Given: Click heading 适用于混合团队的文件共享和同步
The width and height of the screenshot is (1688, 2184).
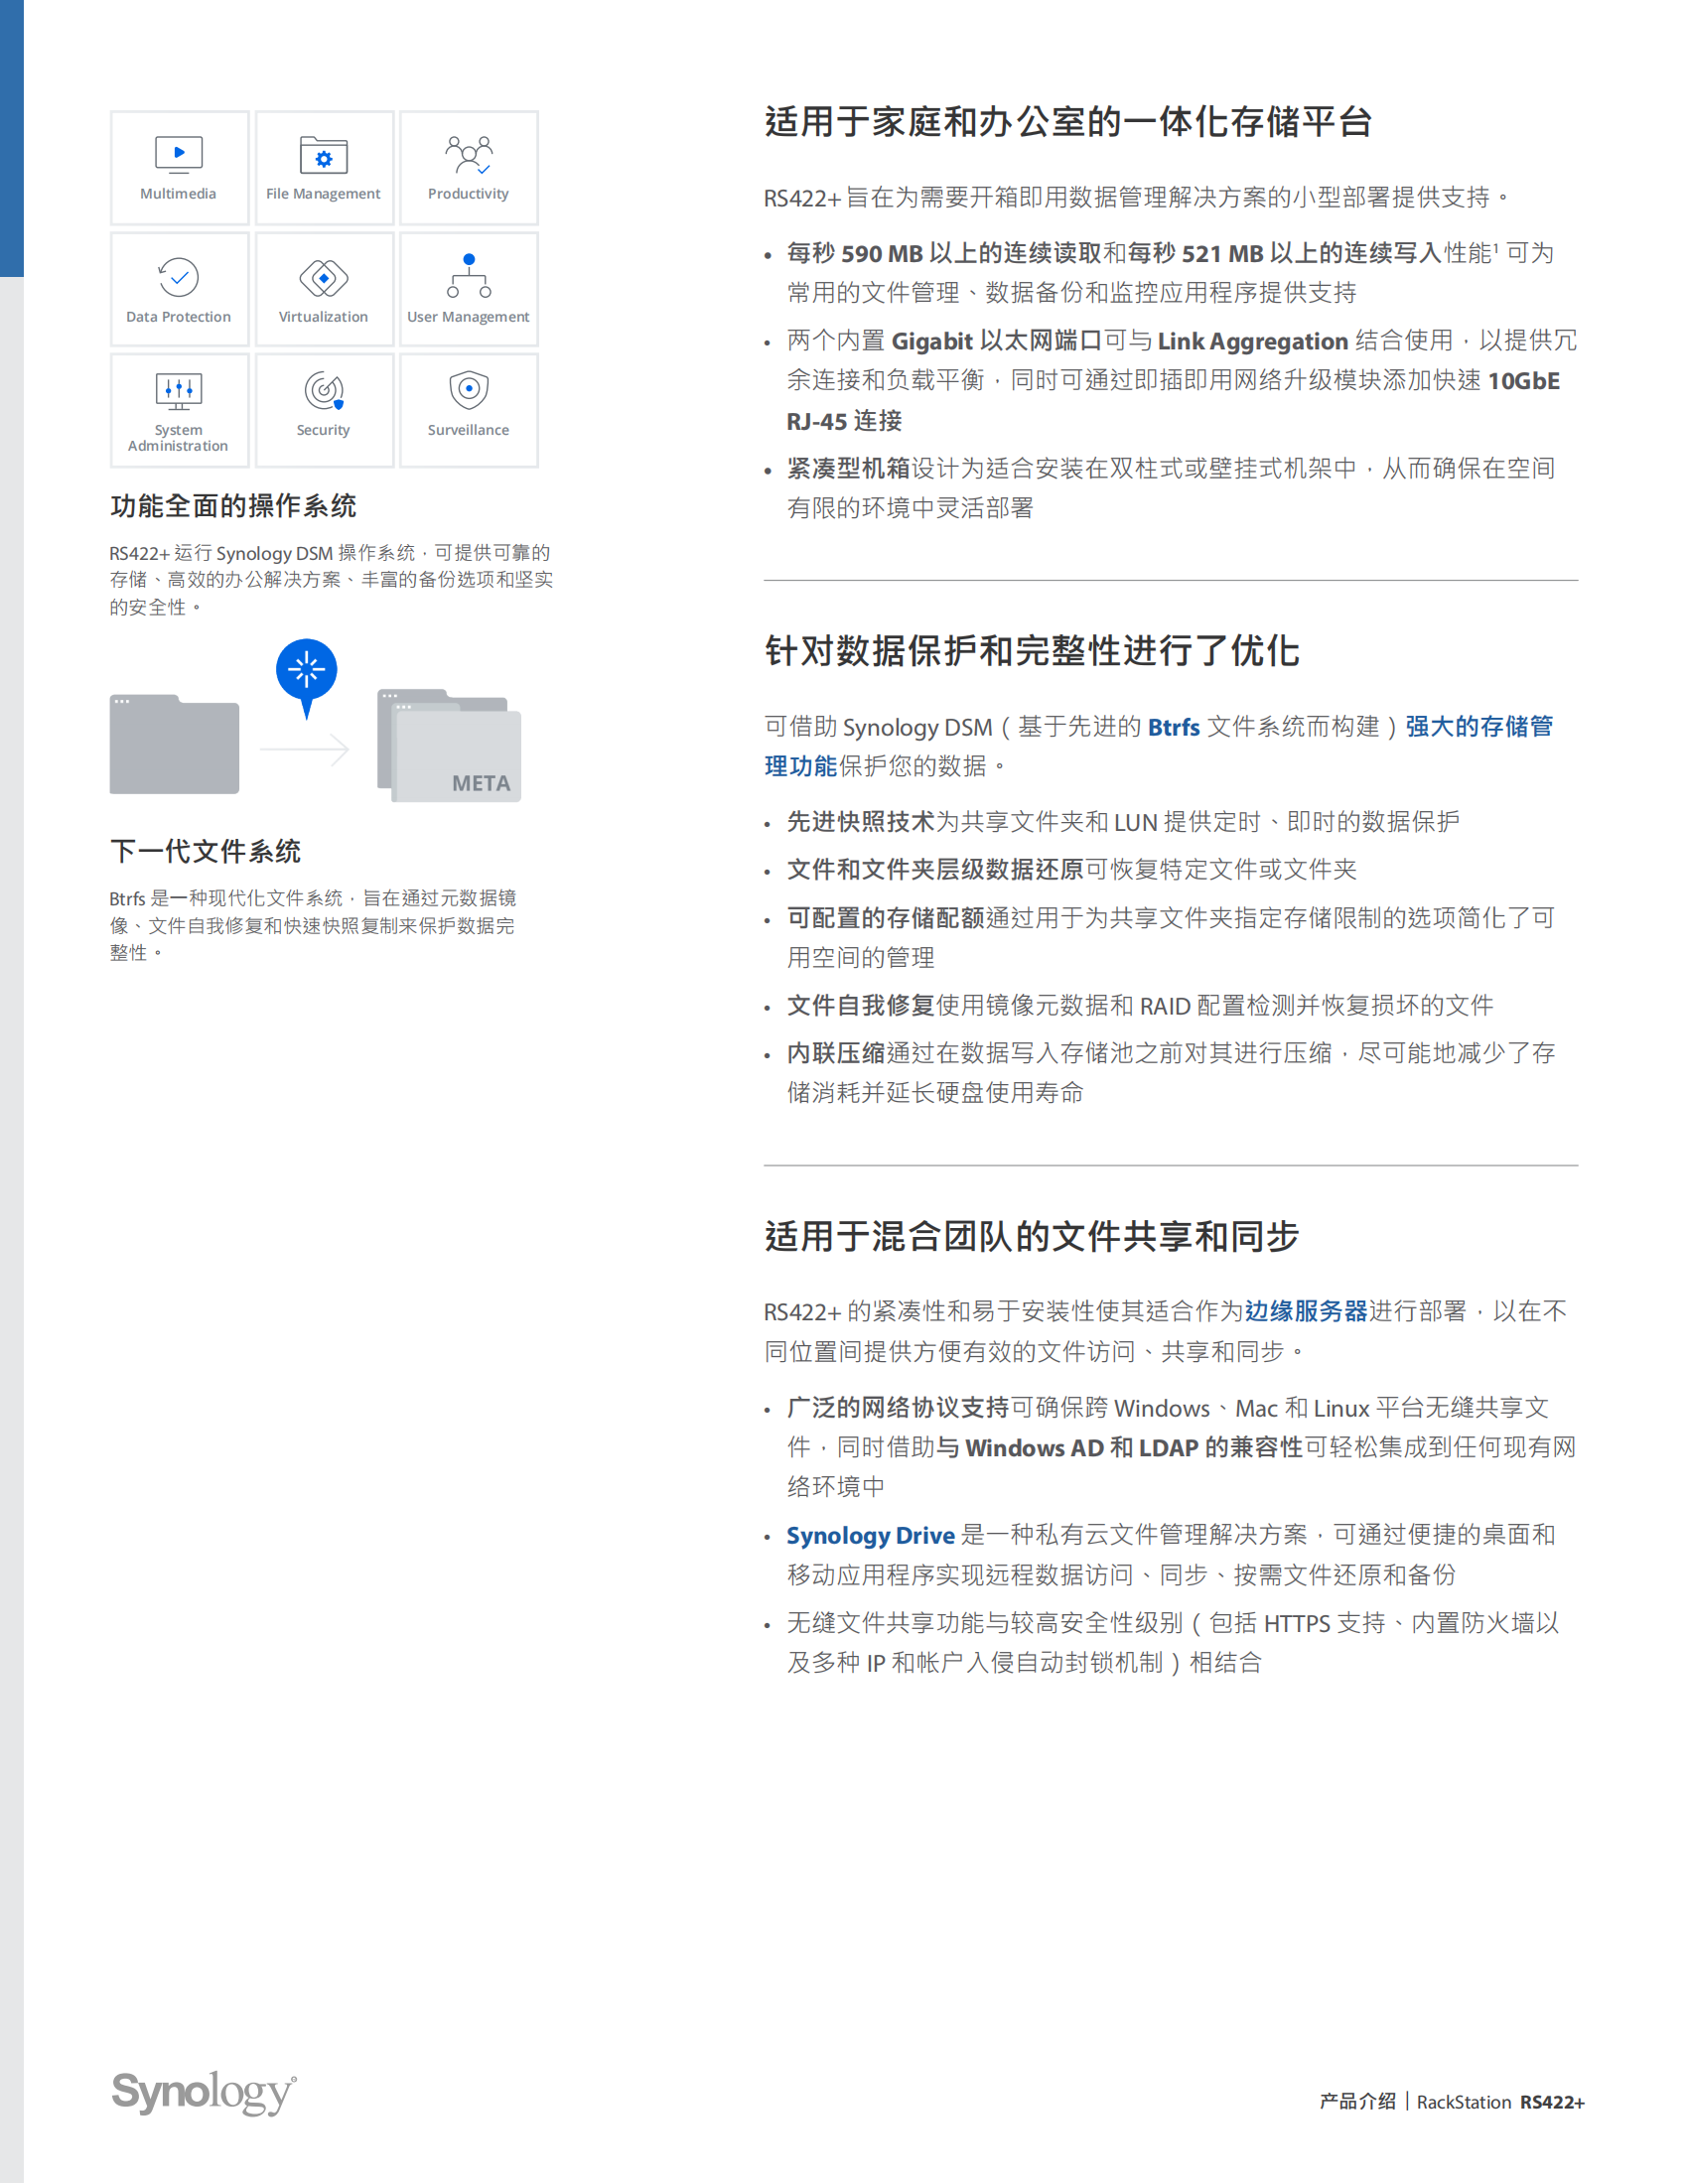Looking at the screenshot, I should (1032, 1237).
